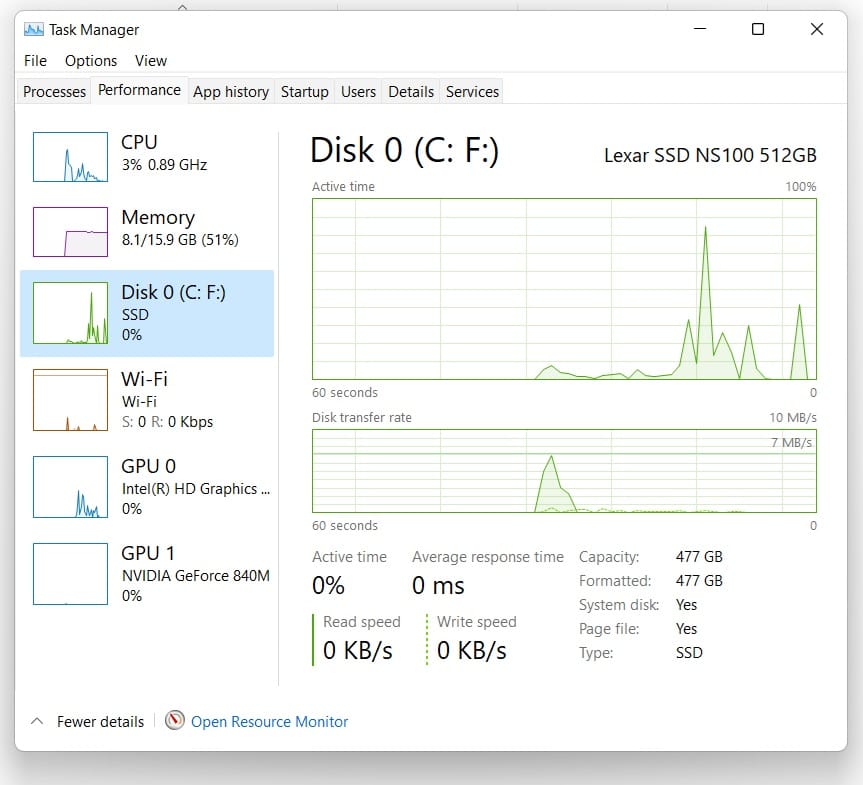Open the File menu
Viewport: 863px width, 785px height.
tap(35, 61)
